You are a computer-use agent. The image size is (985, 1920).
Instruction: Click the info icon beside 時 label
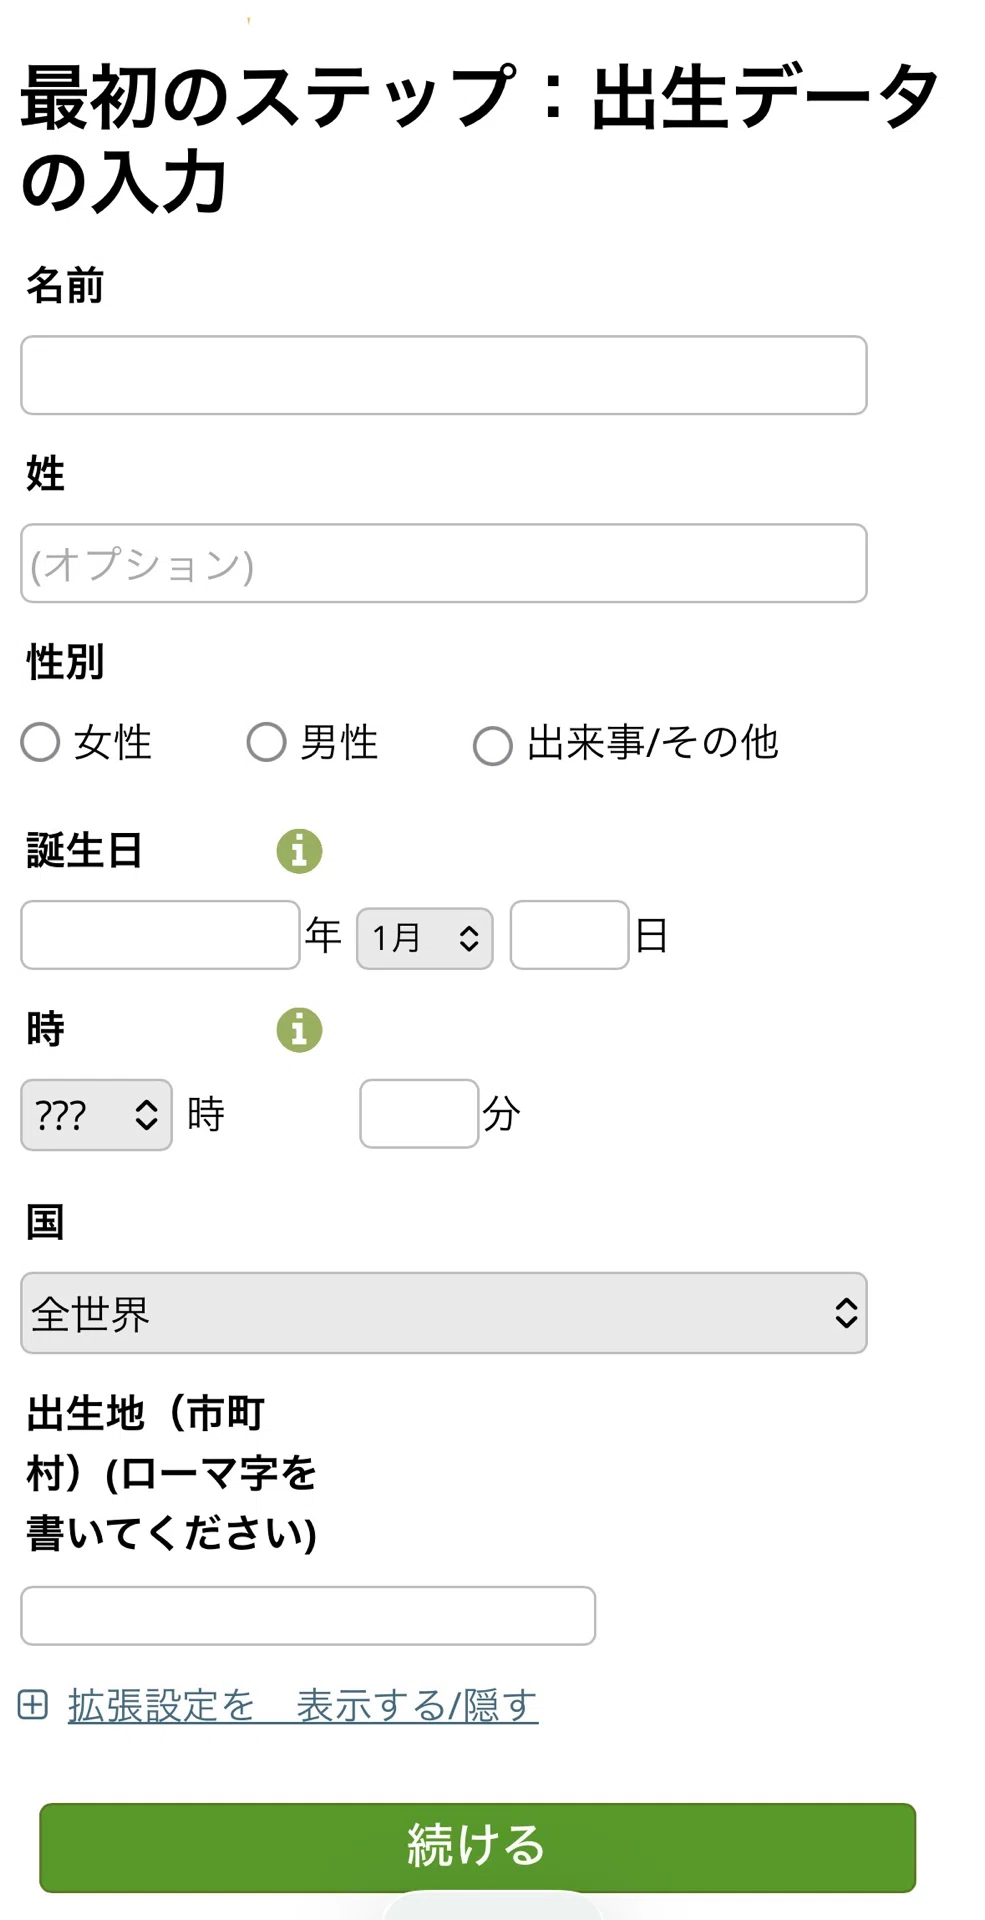[x=299, y=1030]
